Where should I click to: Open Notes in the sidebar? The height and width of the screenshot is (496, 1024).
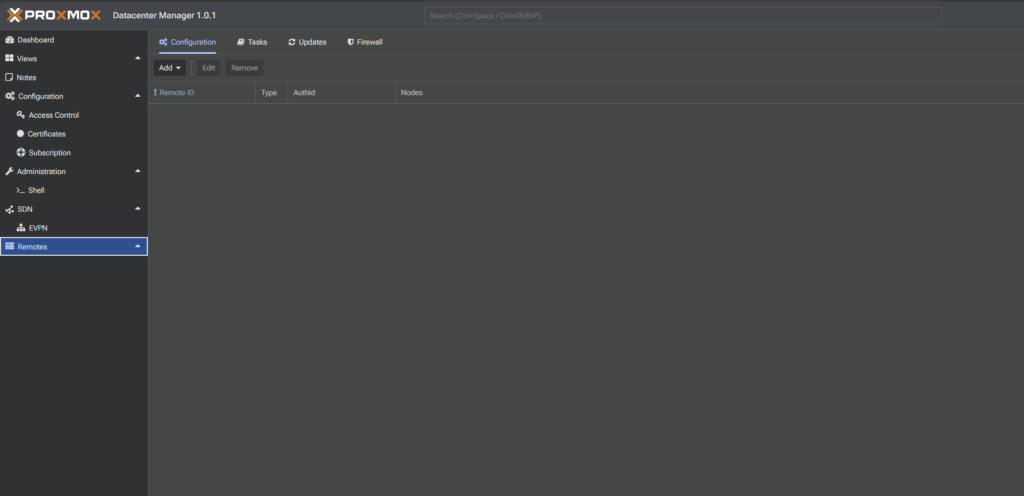pyautogui.click(x=74, y=77)
